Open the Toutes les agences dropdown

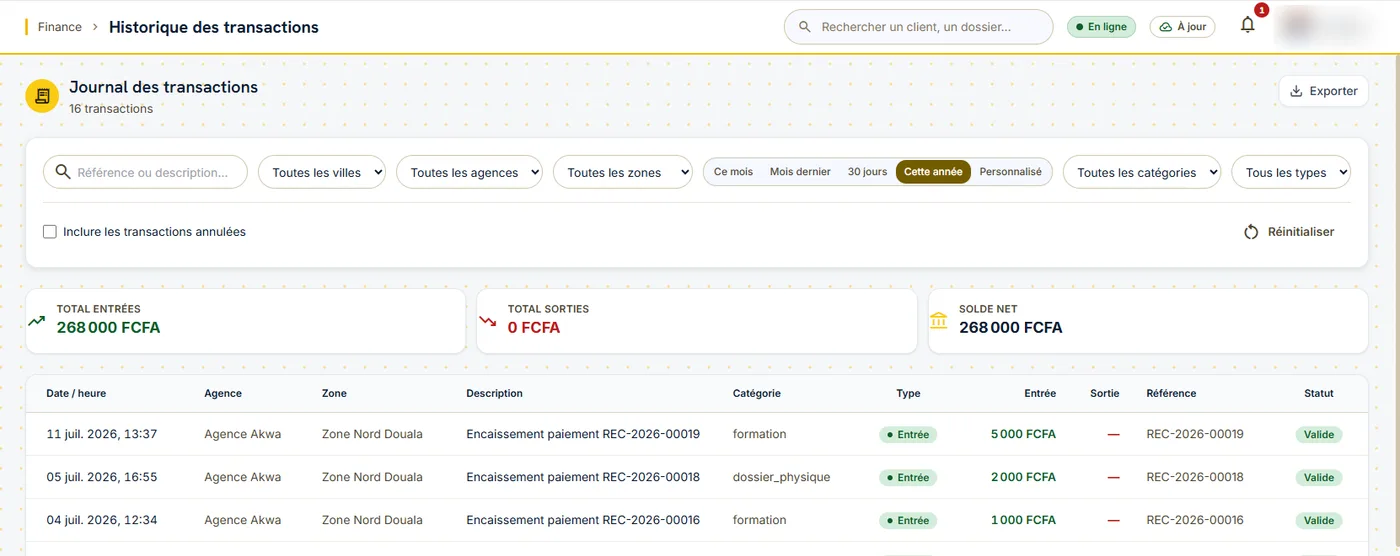(469, 172)
